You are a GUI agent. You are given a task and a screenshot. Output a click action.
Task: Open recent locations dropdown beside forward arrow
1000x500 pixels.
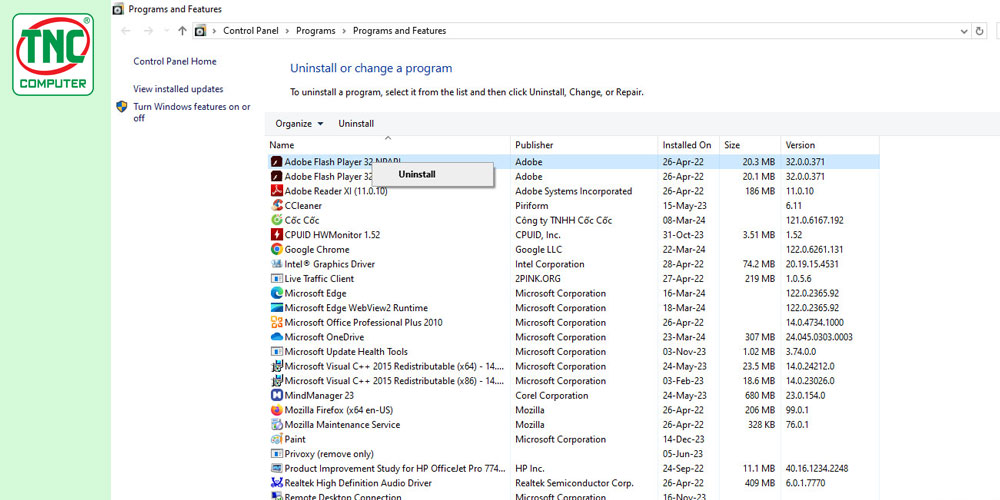tap(166, 31)
